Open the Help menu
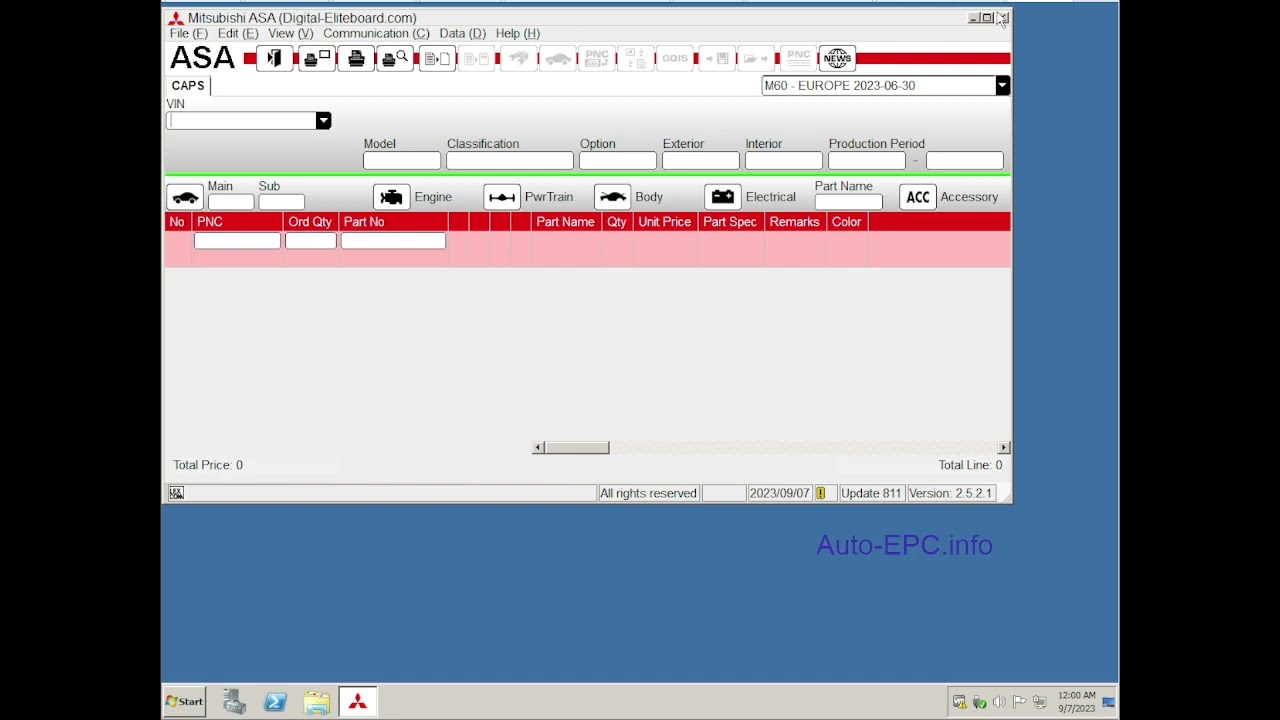1280x720 pixels. (x=518, y=33)
